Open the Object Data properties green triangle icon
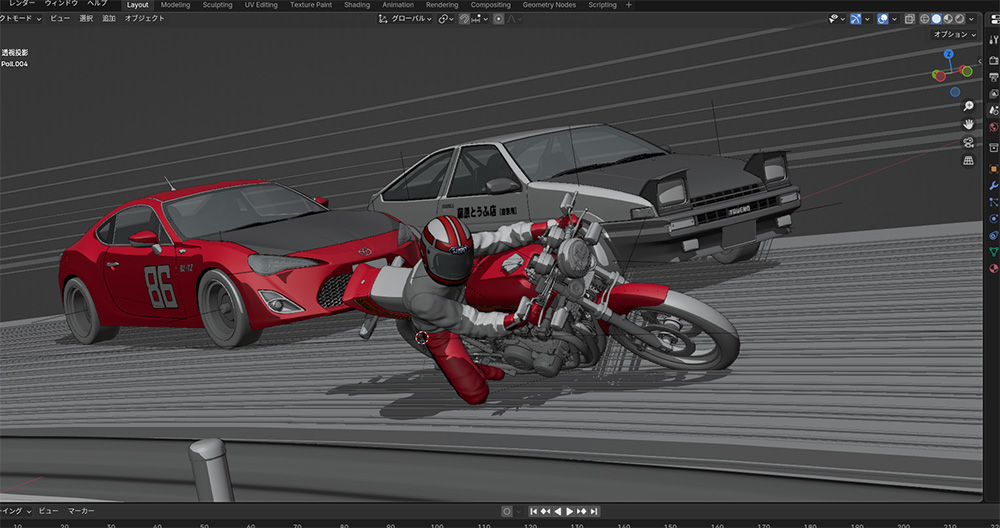The height and width of the screenshot is (528, 1000). click(993, 252)
